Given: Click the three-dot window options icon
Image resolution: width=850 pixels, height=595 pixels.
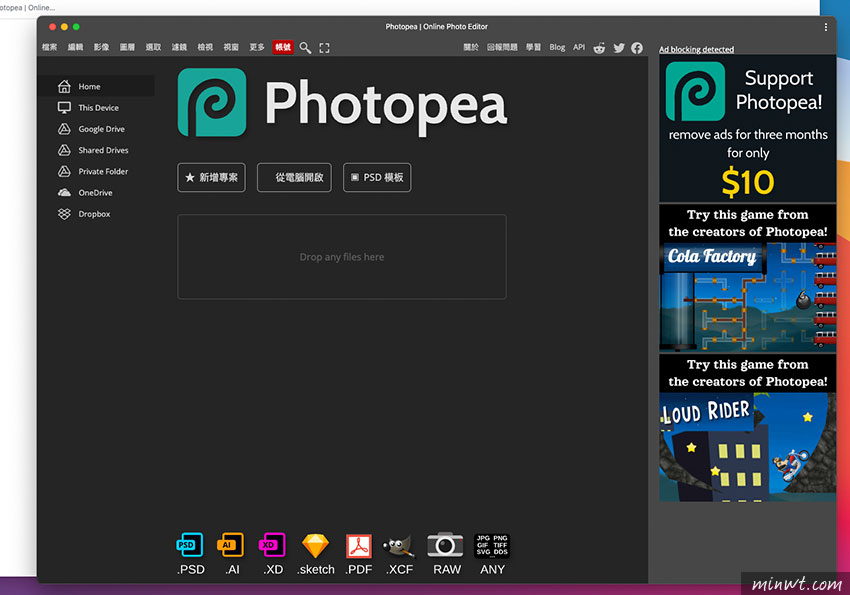Looking at the screenshot, I should pos(826,27).
